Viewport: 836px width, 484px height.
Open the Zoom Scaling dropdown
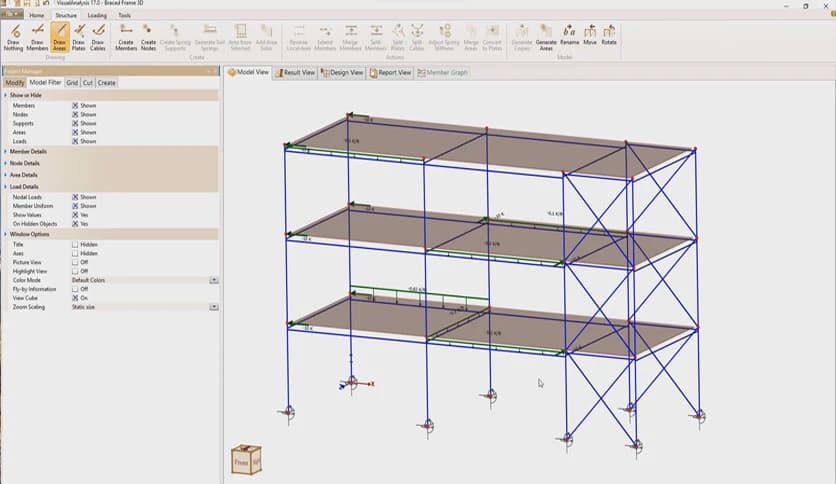(214, 307)
